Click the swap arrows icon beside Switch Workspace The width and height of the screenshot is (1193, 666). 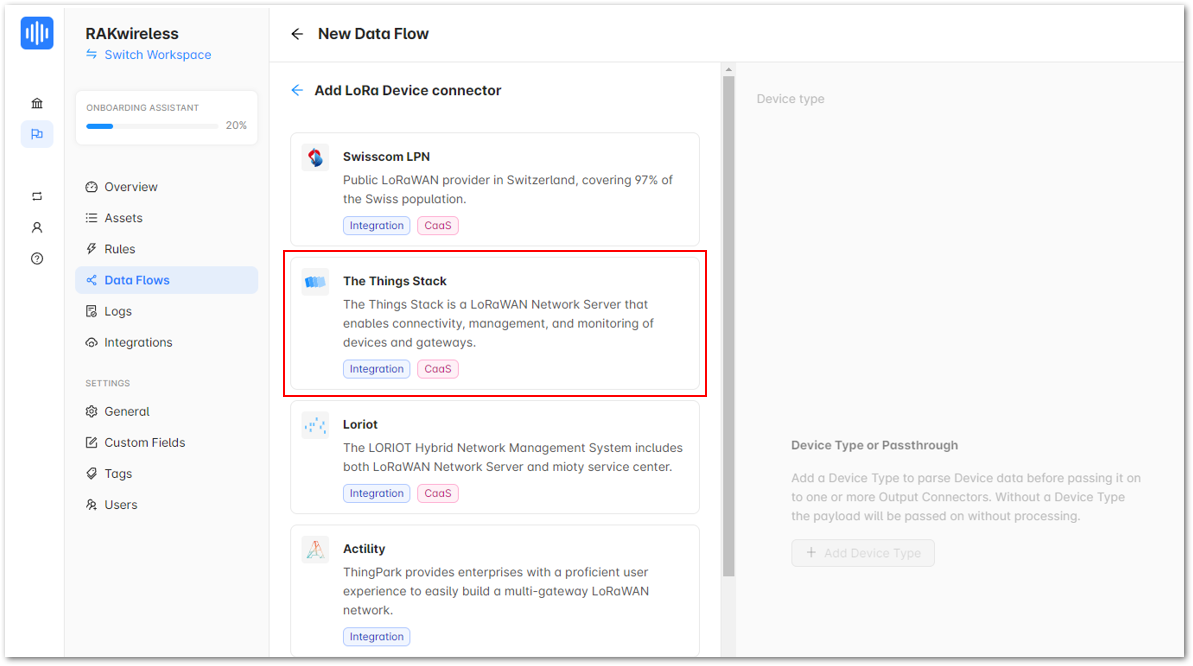[x=91, y=55]
